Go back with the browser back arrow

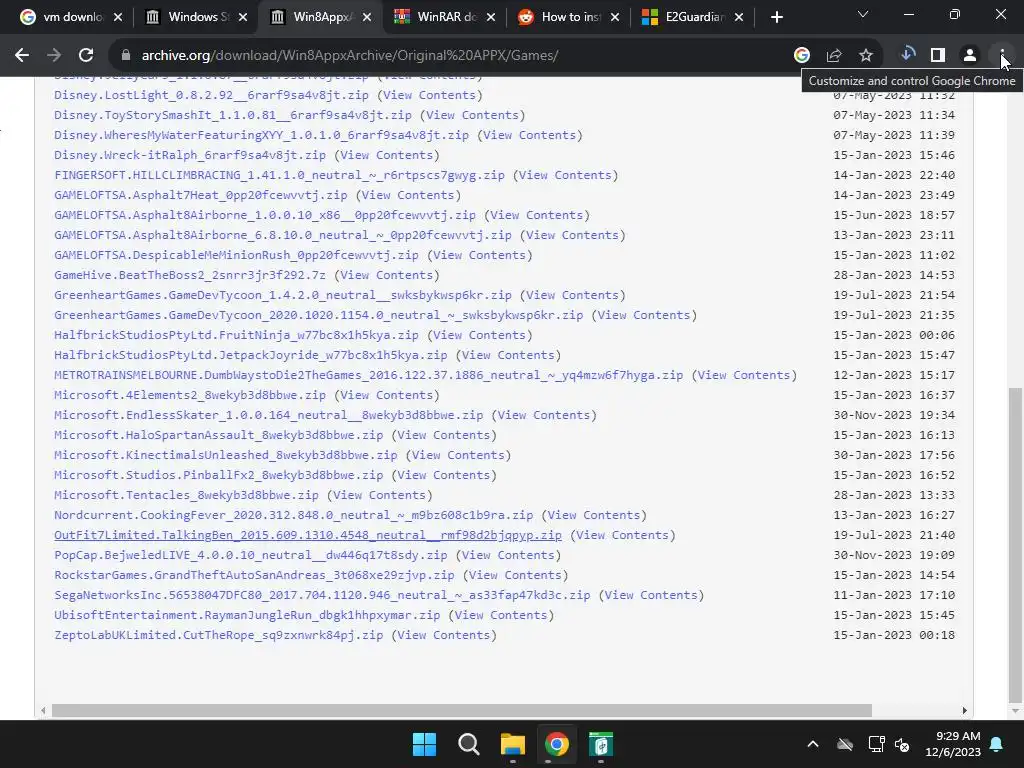pos(22,56)
